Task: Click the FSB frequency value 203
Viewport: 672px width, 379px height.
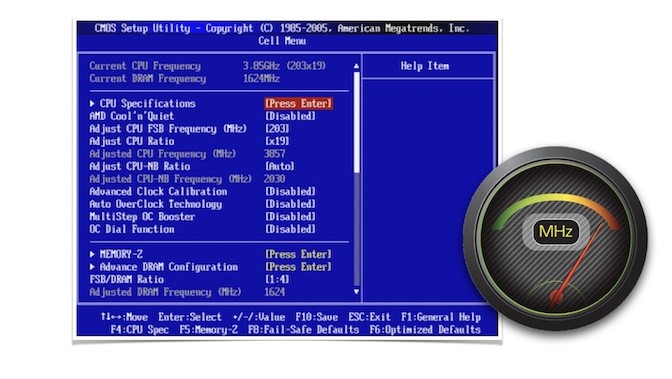Action: click(277, 129)
